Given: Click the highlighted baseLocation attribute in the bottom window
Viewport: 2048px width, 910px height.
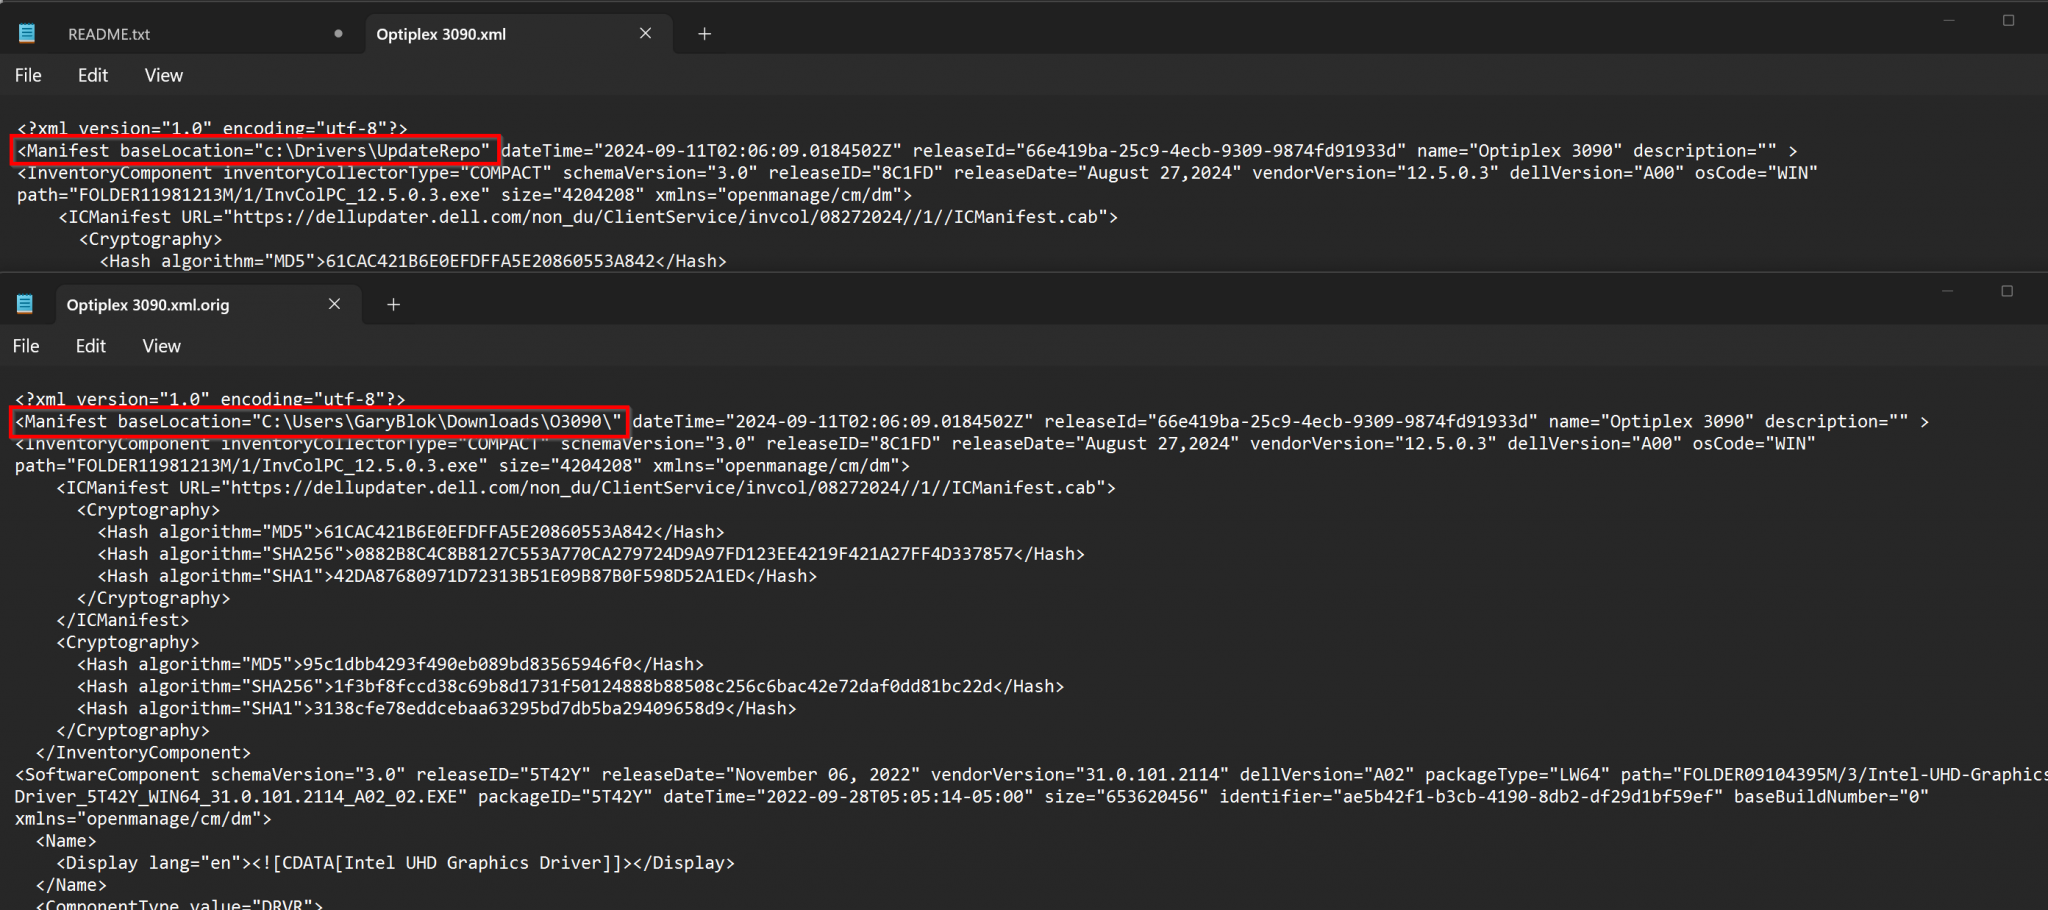Looking at the screenshot, I should (x=320, y=421).
